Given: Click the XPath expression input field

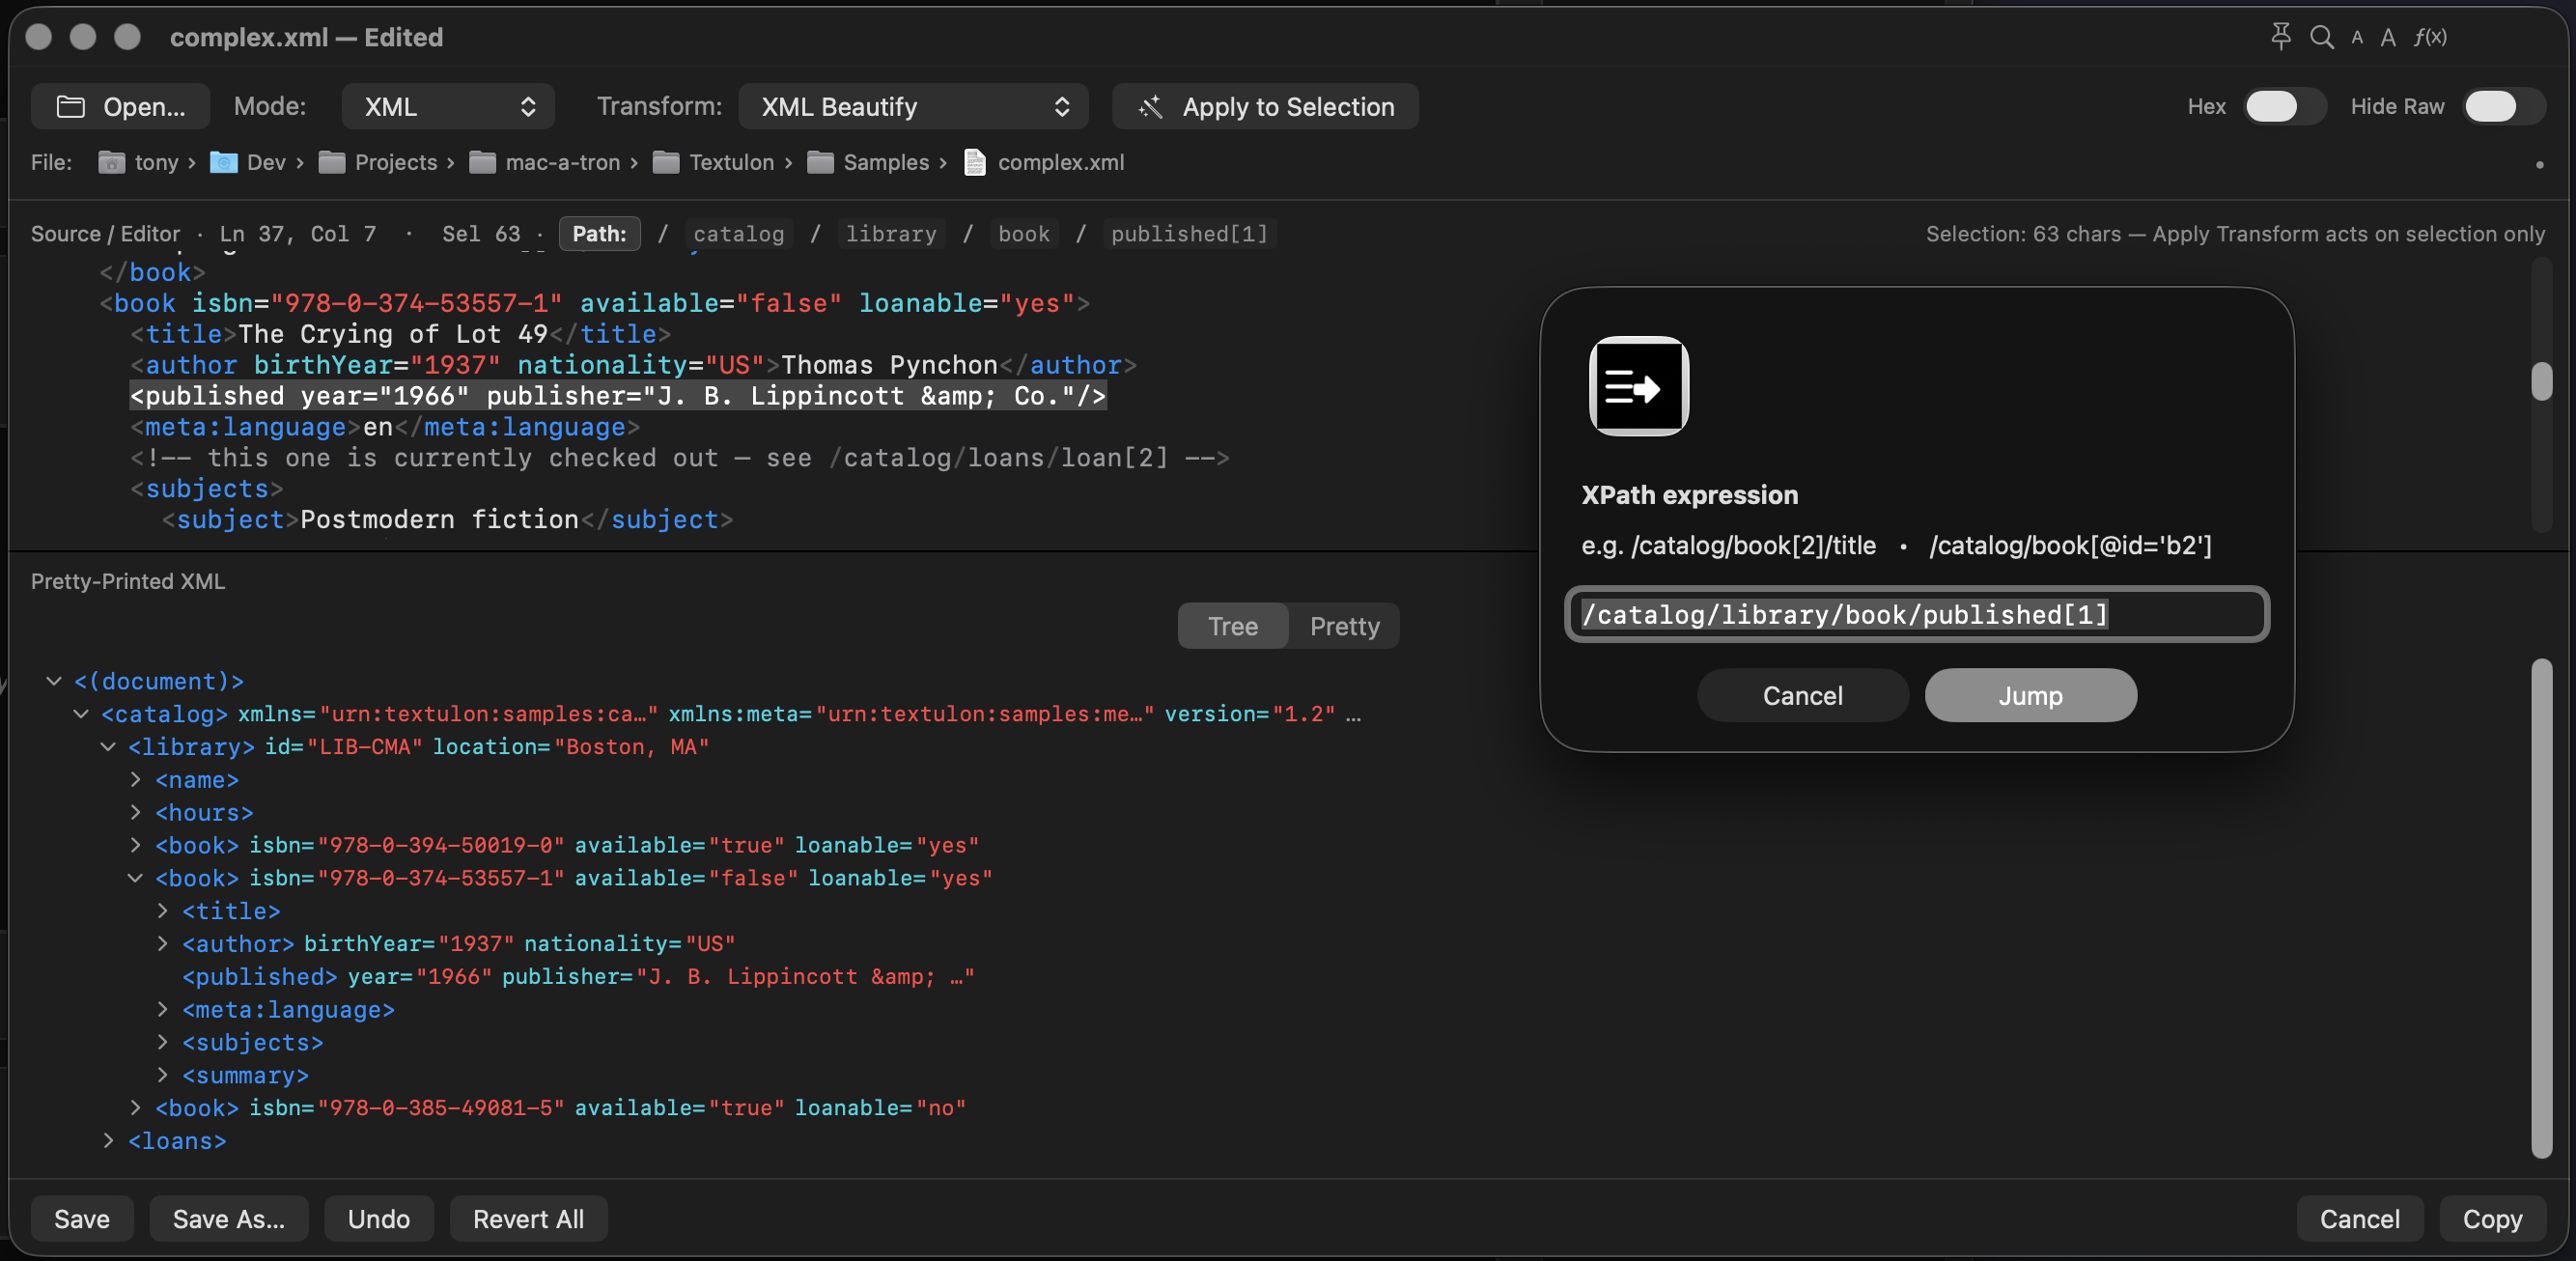Looking at the screenshot, I should pos(1917,614).
